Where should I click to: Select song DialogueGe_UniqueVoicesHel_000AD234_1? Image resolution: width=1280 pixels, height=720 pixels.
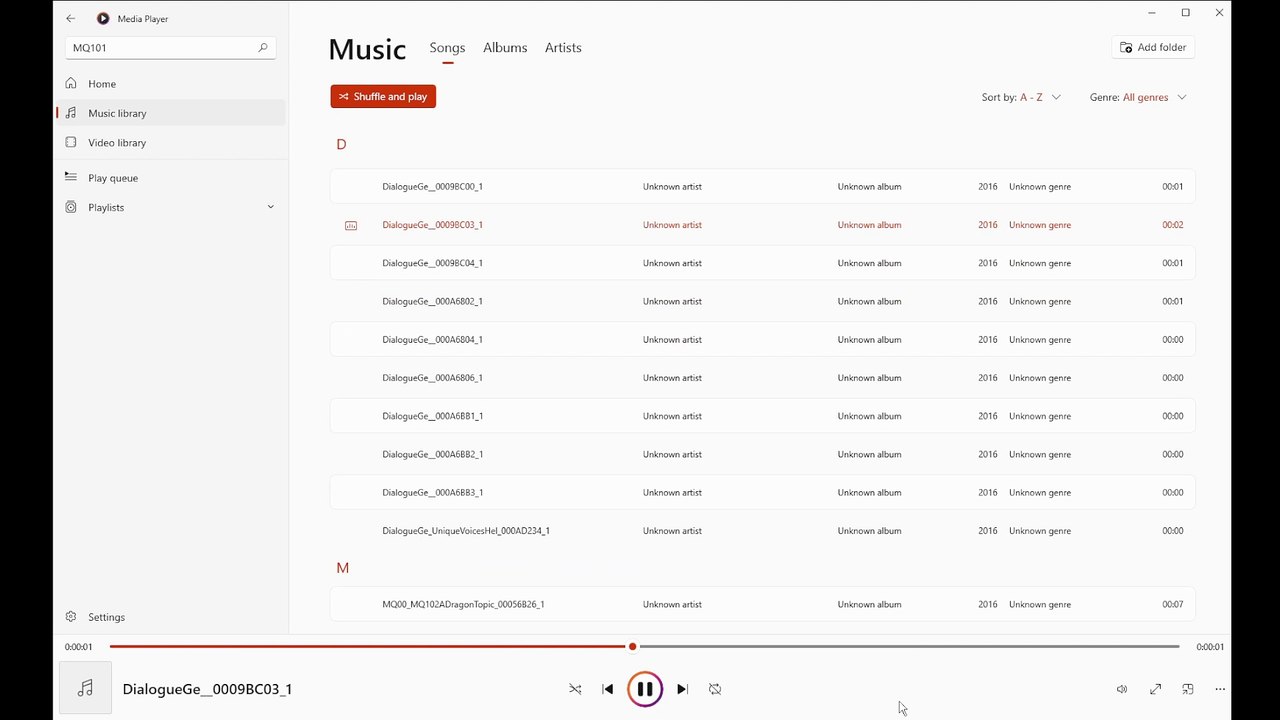763,531
